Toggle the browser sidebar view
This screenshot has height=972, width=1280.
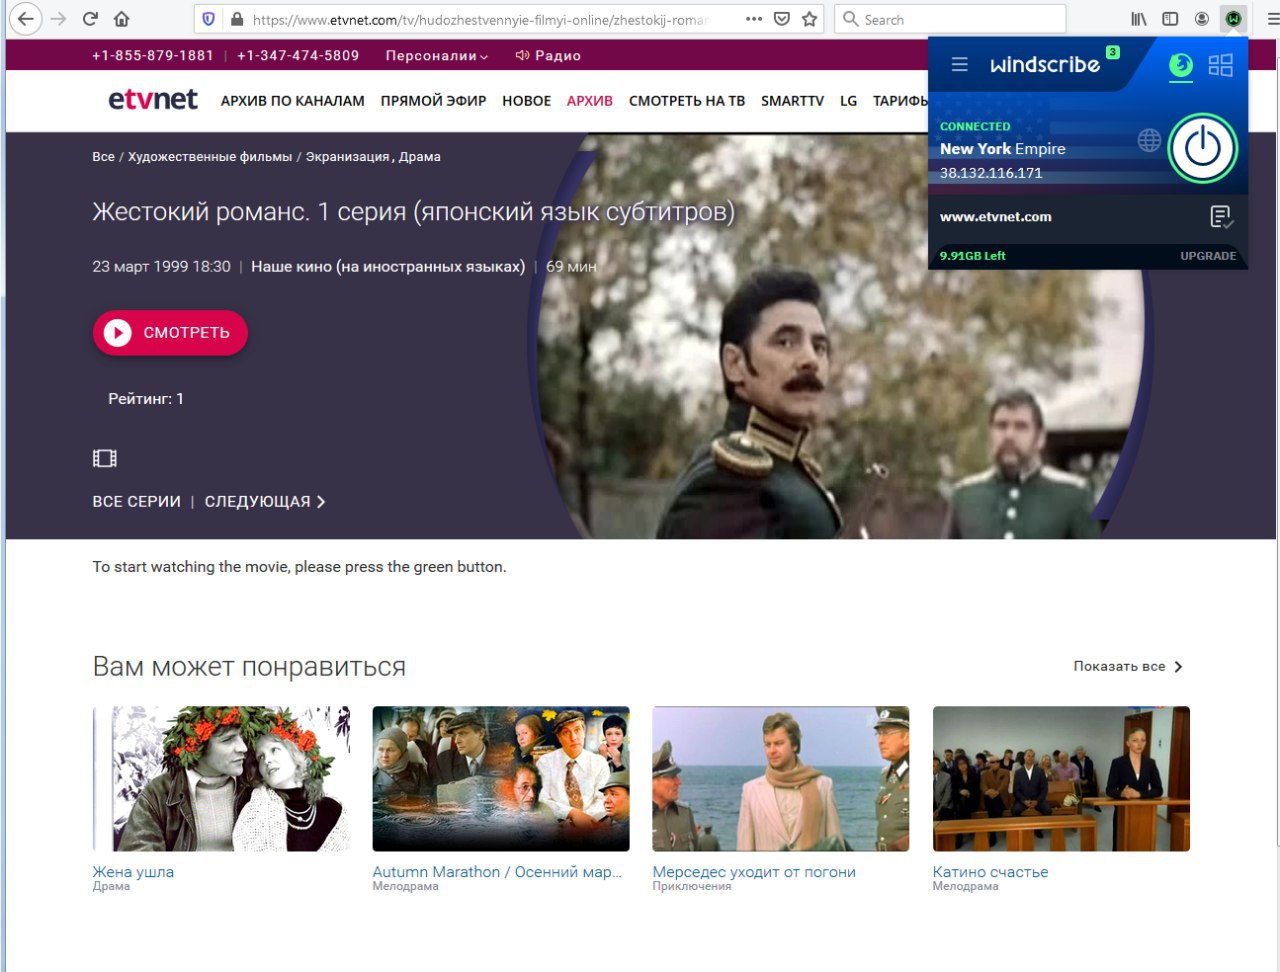tap(1170, 19)
